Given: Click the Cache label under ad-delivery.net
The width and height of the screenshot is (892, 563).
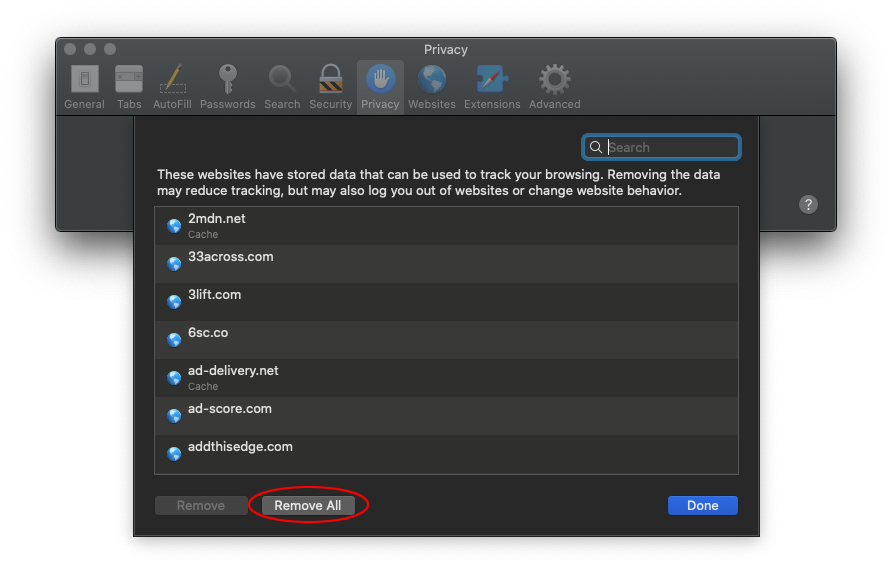Looking at the screenshot, I should [x=203, y=386].
